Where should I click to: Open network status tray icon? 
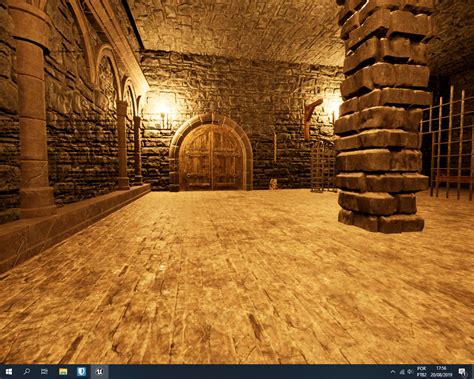(402, 372)
